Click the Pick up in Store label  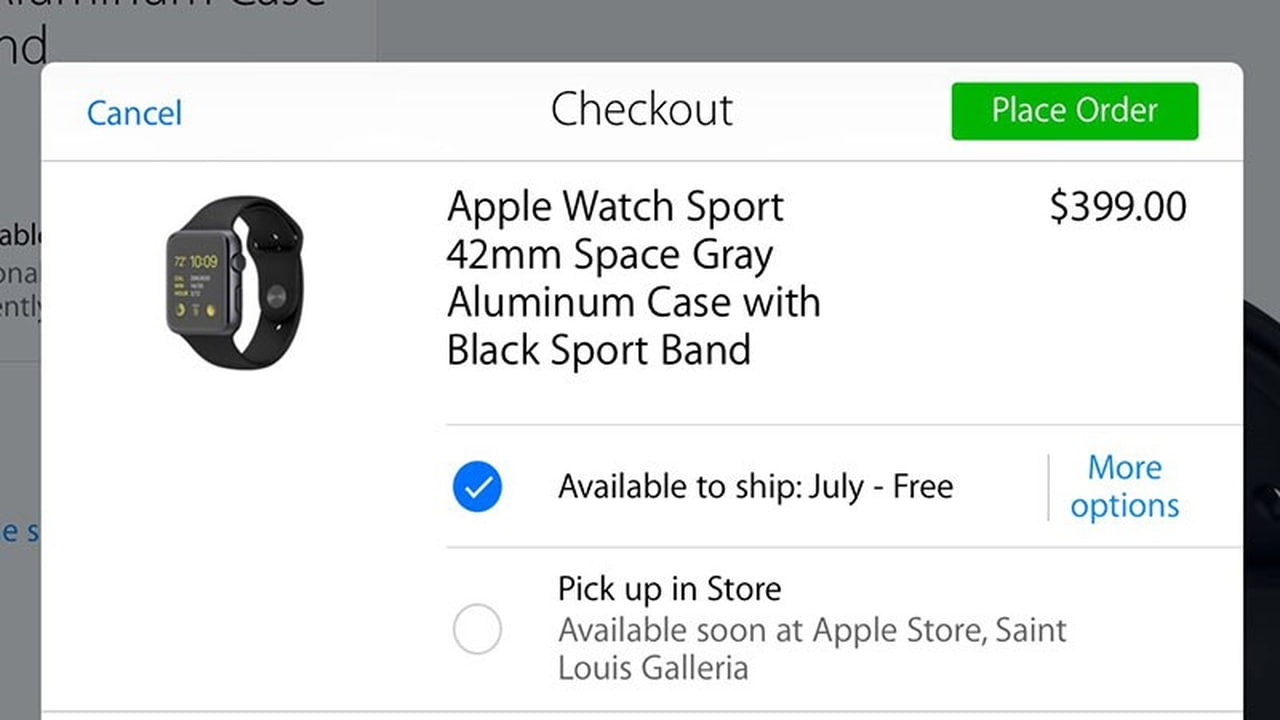pyautogui.click(x=669, y=589)
